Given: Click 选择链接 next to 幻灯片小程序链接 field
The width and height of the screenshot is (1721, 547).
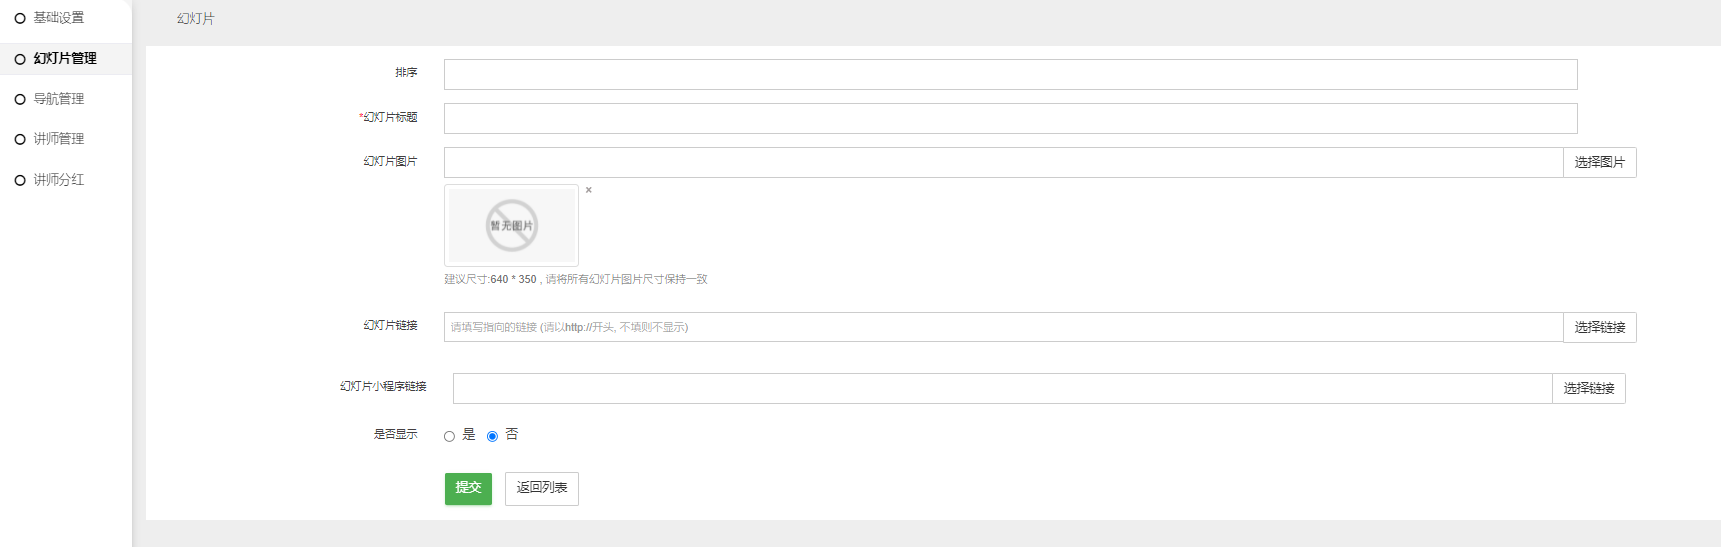Looking at the screenshot, I should 1589,388.
